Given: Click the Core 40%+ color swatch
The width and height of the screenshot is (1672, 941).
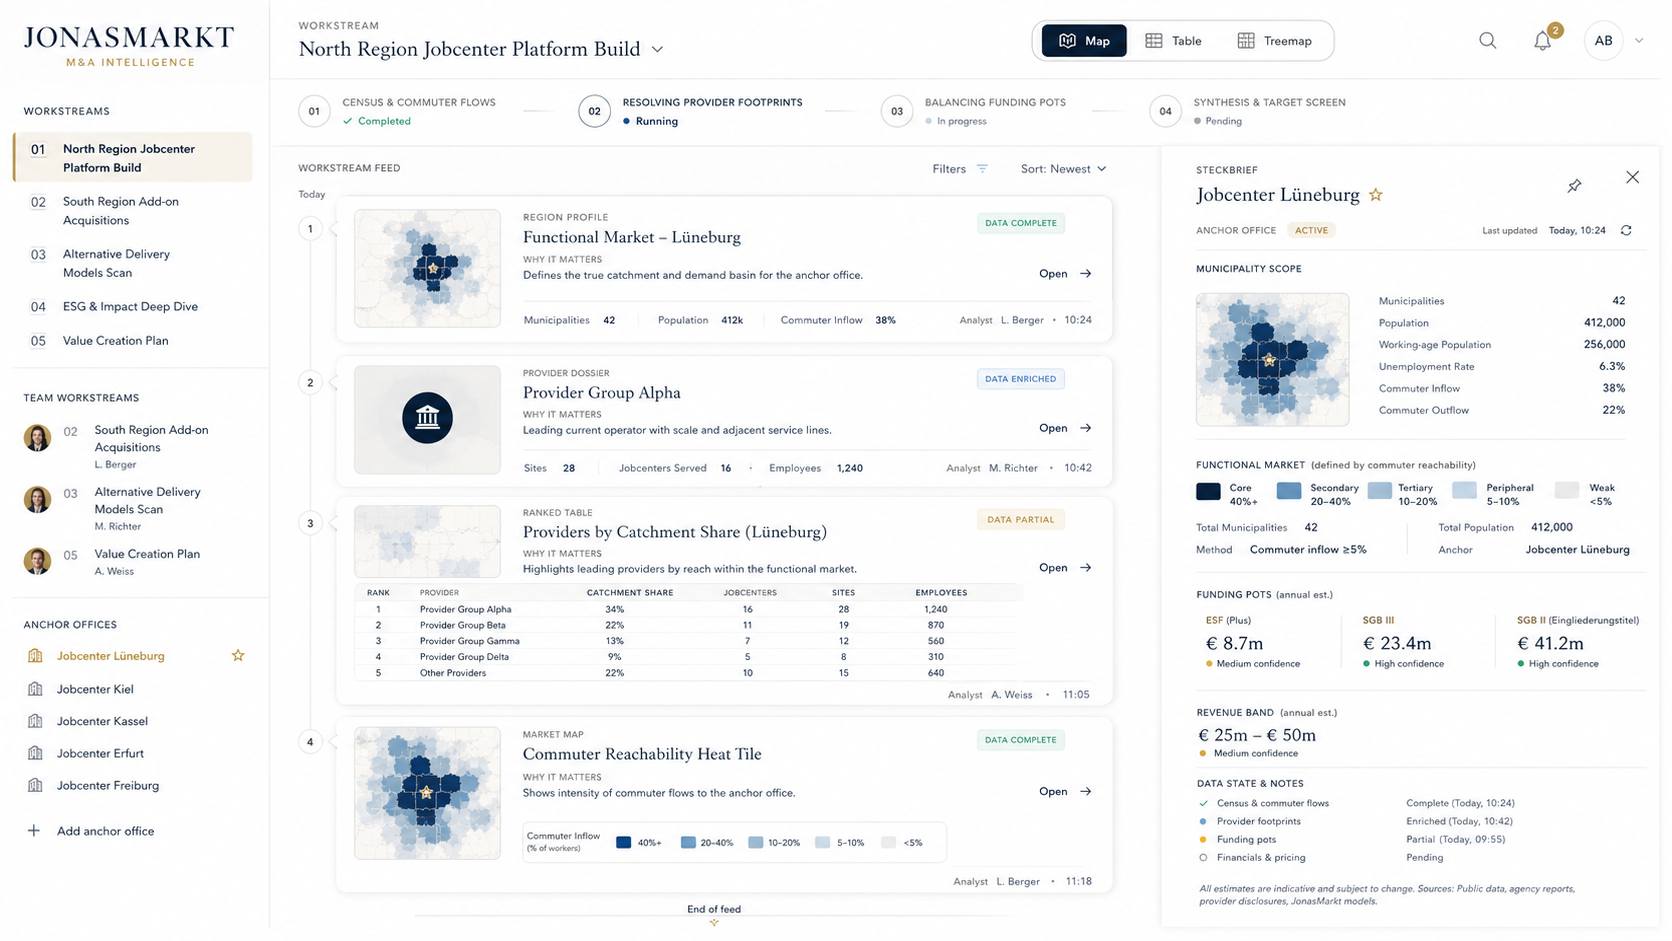Looking at the screenshot, I should tap(1208, 491).
